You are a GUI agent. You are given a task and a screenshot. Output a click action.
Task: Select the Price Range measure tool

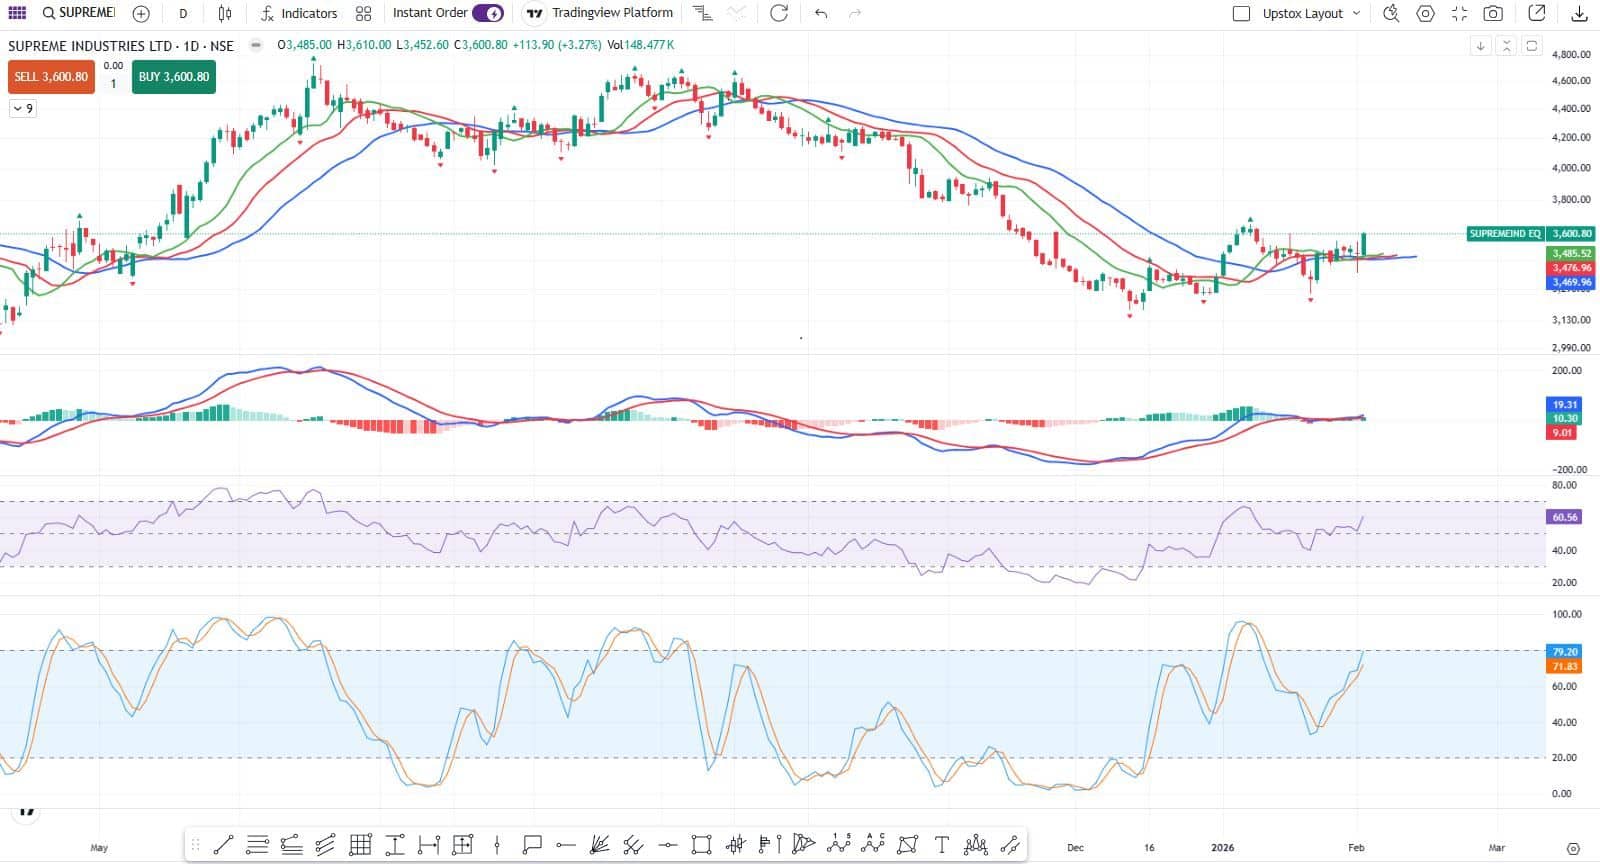pyautogui.click(x=394, y=845)
